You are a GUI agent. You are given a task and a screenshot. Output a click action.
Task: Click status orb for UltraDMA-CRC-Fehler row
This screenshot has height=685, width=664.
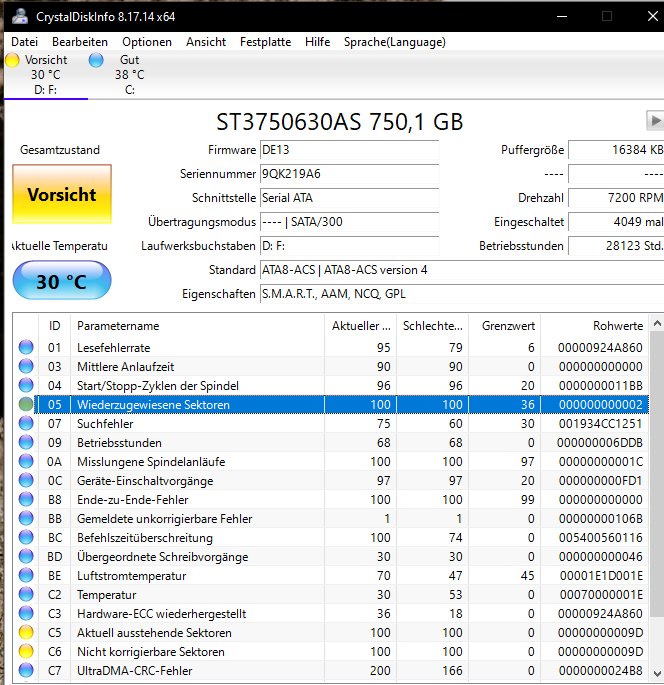[x=26, y=670]
